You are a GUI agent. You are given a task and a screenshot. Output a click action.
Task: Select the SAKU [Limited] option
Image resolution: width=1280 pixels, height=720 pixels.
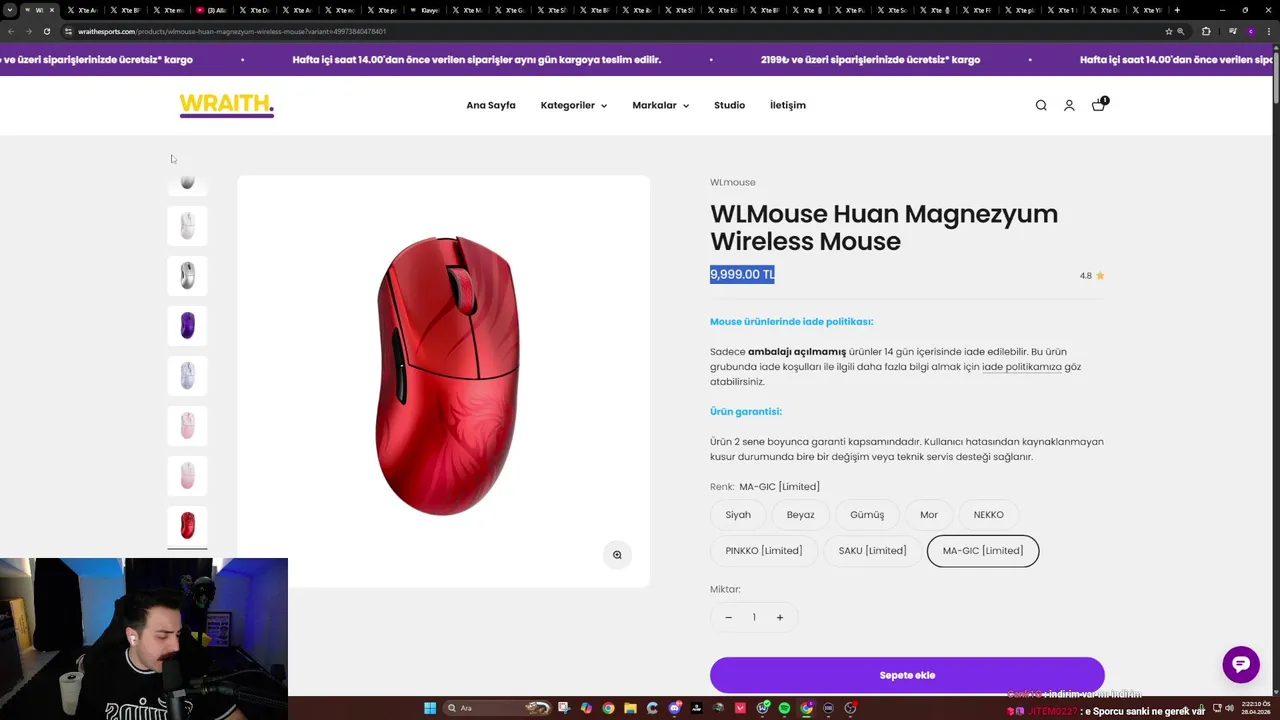click(x=873, y=551)
